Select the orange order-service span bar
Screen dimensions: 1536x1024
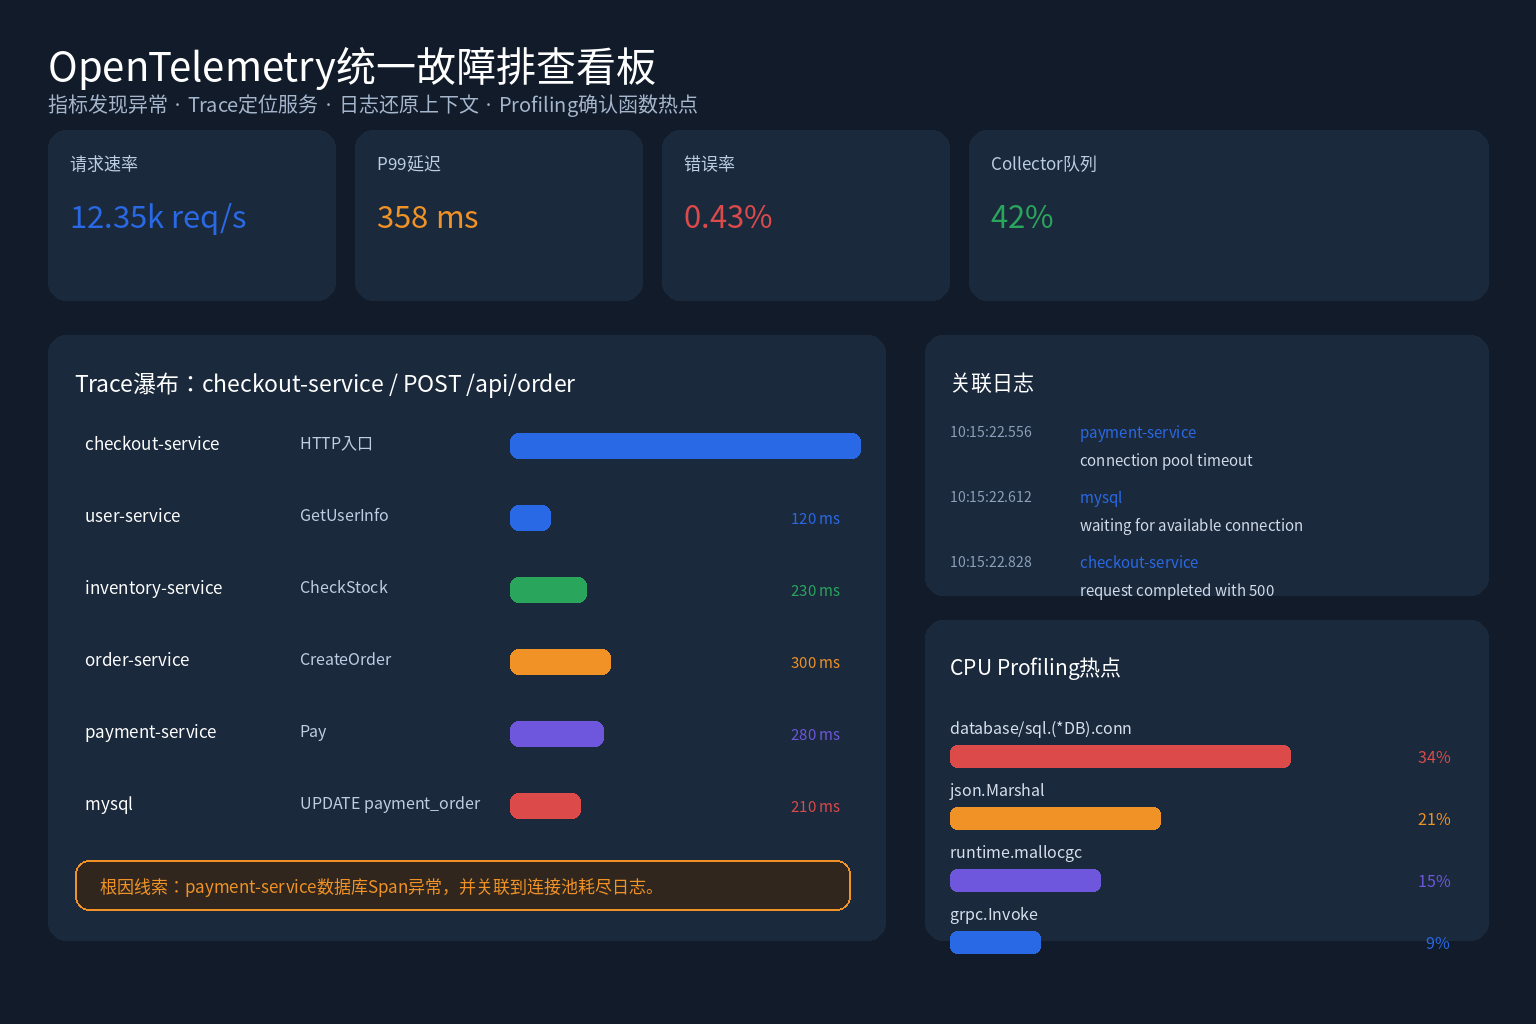click(560, 662)
